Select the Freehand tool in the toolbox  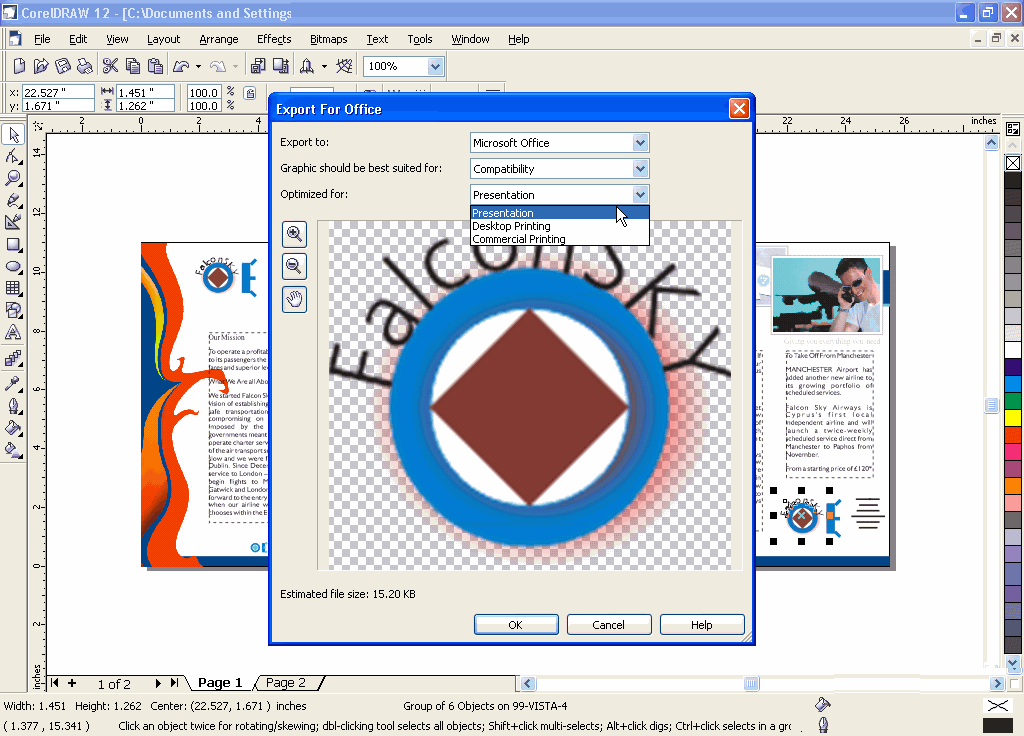(x=13, y=200)
